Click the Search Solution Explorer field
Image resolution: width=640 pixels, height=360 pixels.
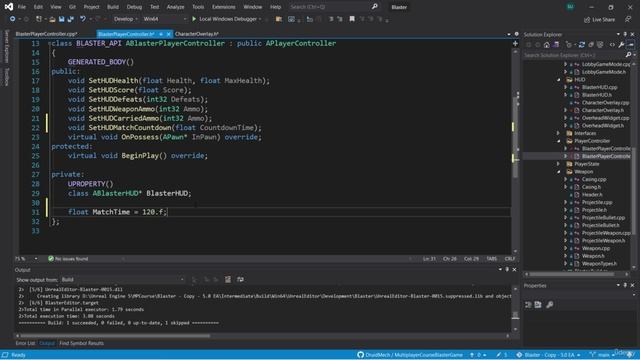click(x=575, y=55)
